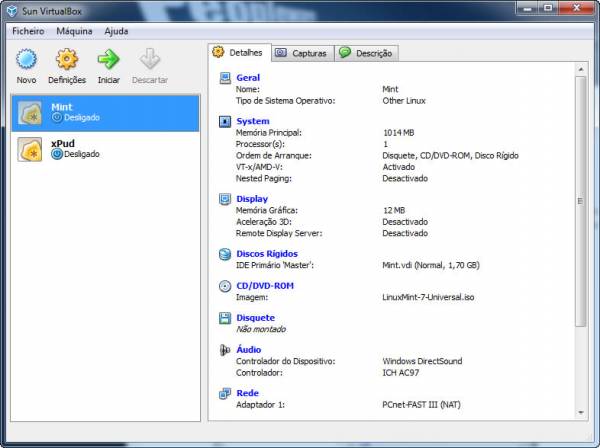Start the VM with Iniciar arrow
The width and height of the screenshot is (600, 448).
click(x=108, y=61)
